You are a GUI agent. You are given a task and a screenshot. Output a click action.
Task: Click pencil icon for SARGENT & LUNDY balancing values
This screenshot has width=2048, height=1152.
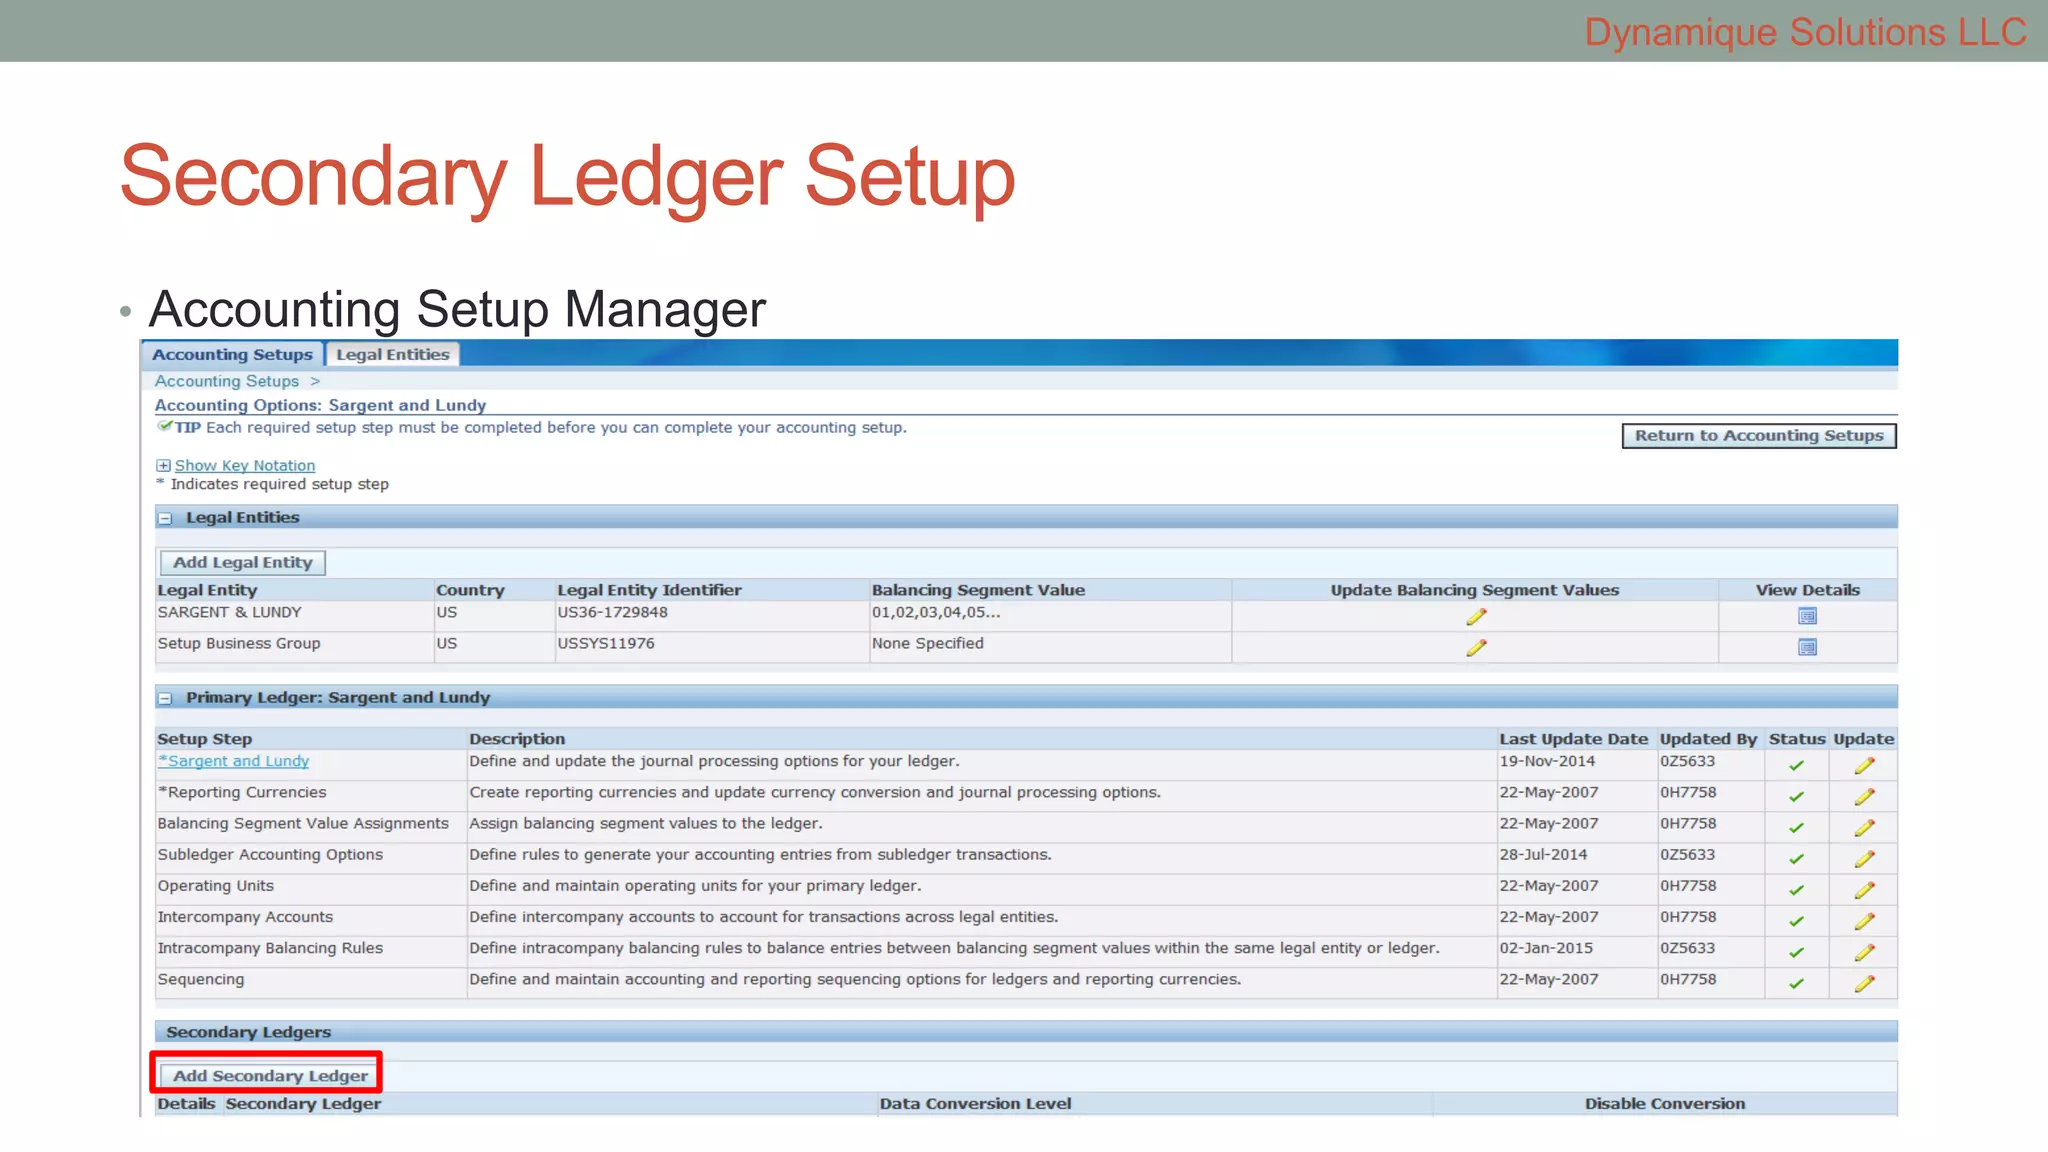click(x=1476, y=617)
